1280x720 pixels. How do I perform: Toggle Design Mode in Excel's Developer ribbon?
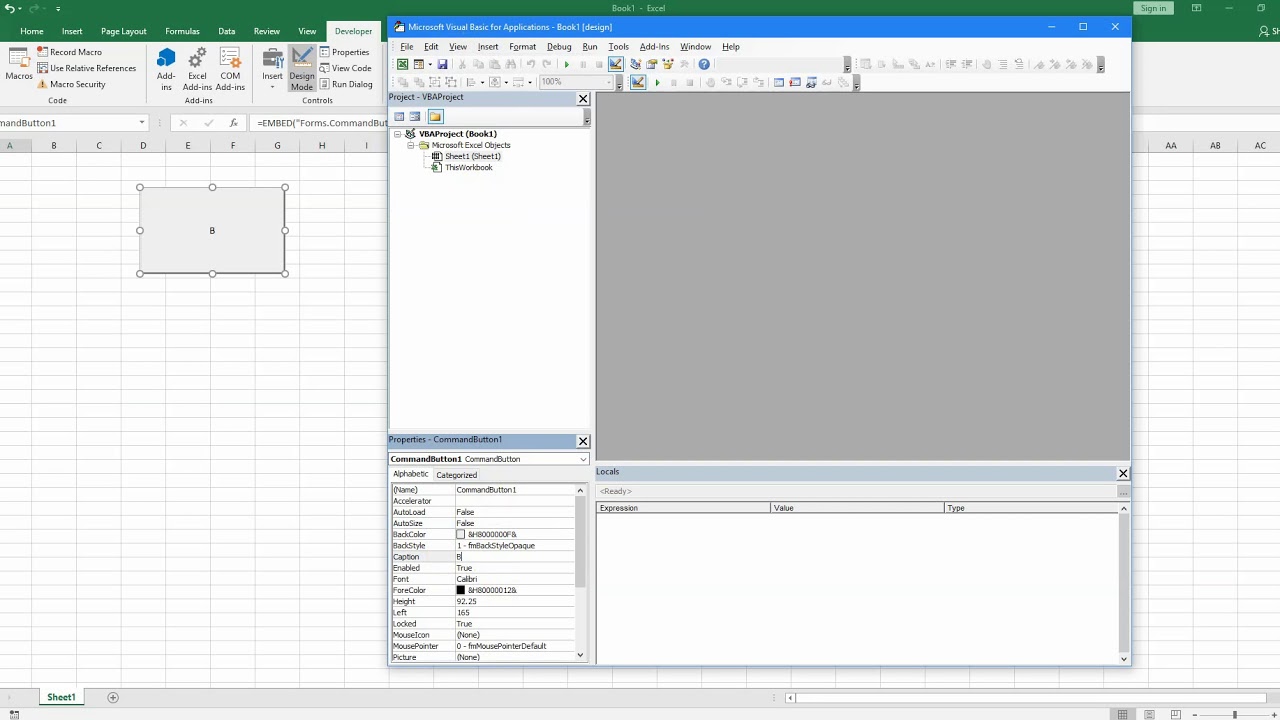302,69
